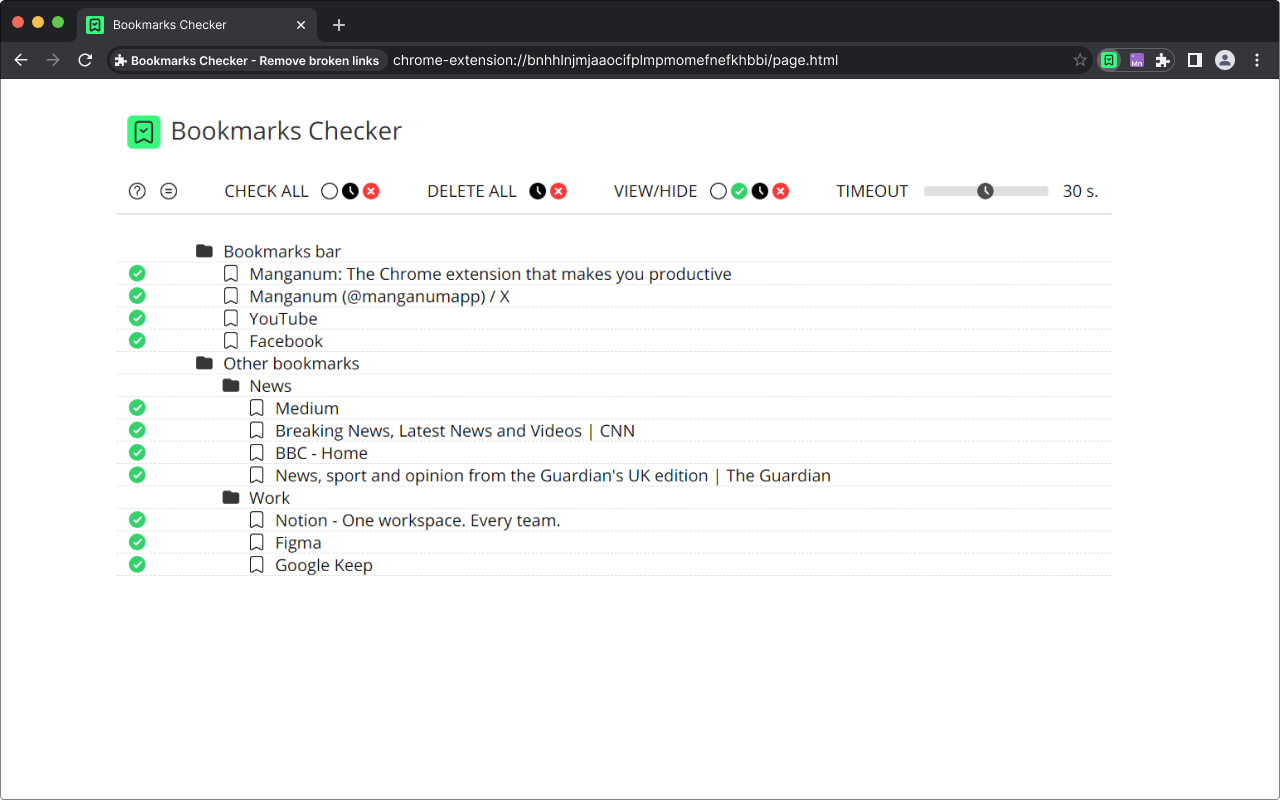Open The Guardian UK edition bookmark
The height and width of the screenshot is (800, 1280).
point(553,475)
